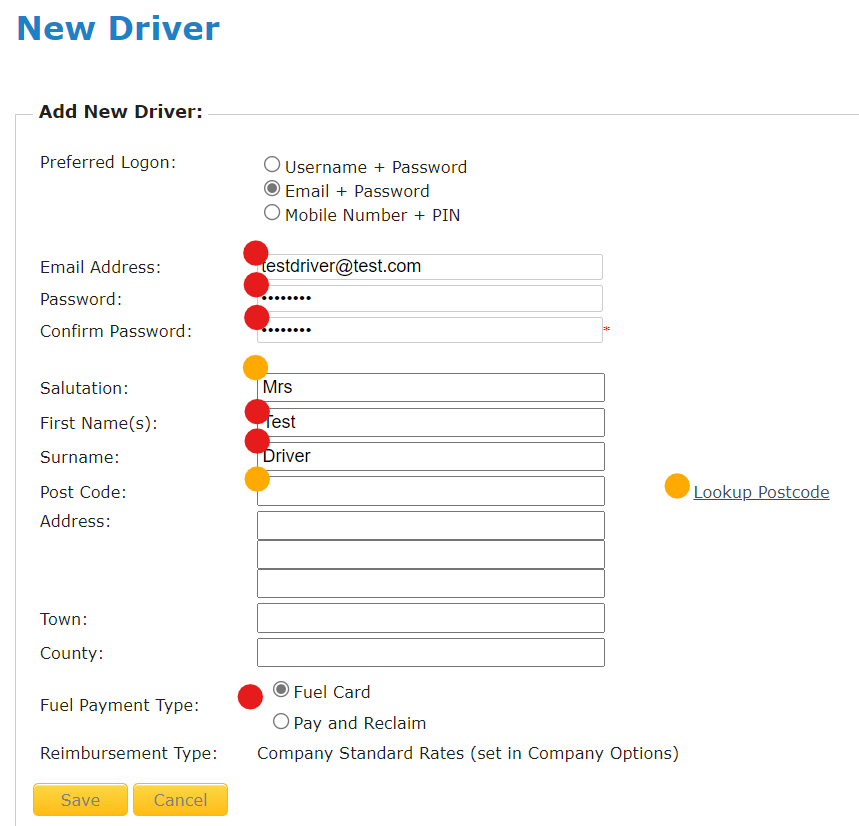Viewport: 859px width, 826px height.
Task: Click the red indicator beside Password field
Action: (x=255, y=285)
